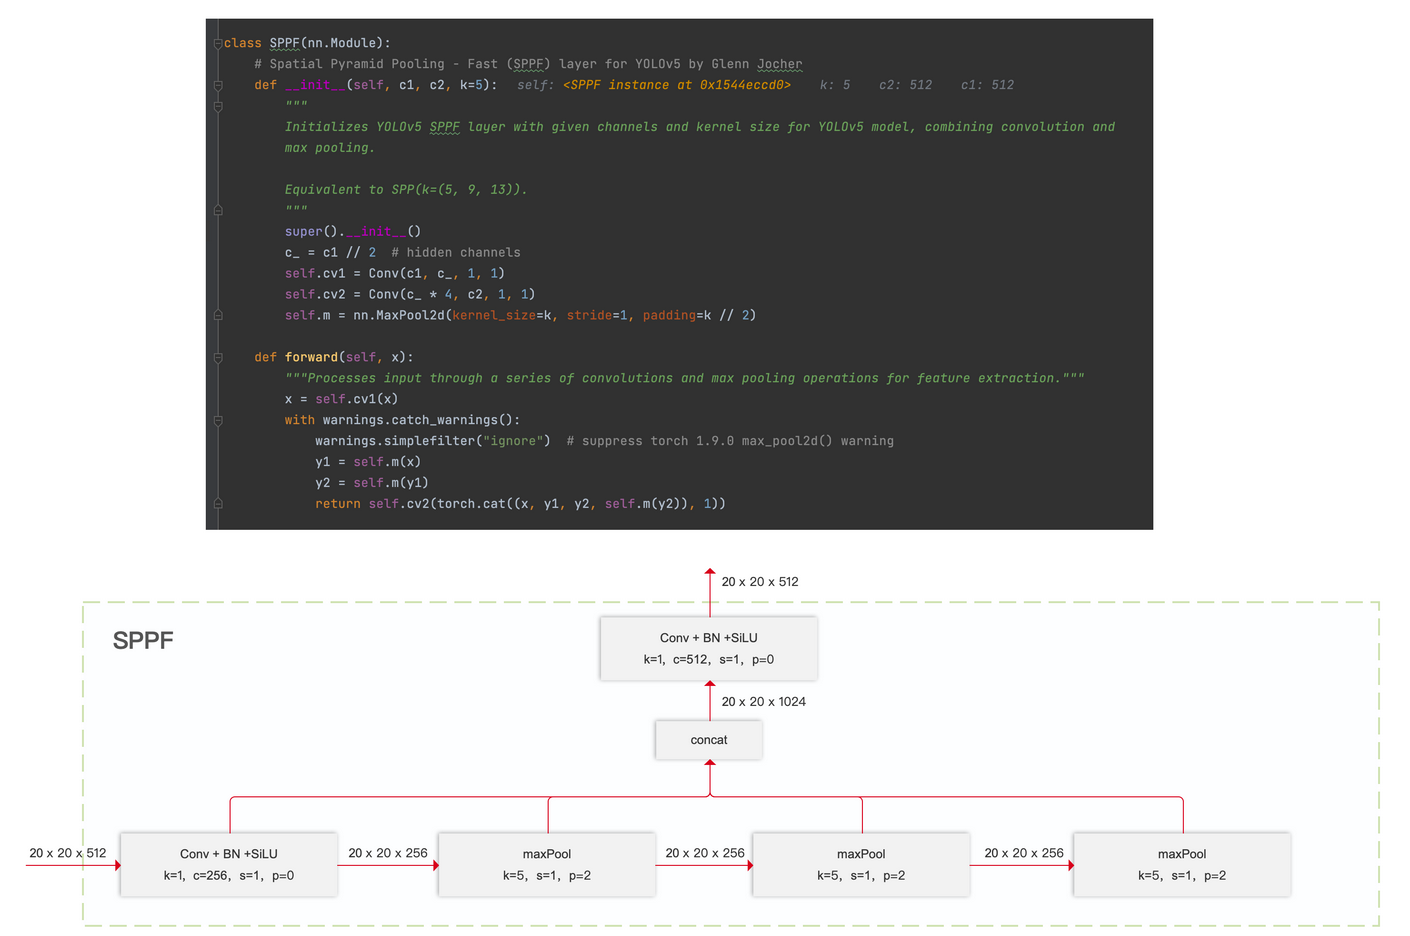The width and height of the screenshot is (1410, 936).
Task: Click the fold marker at the self.m MaxPool2d line
Action: (217, 315)
